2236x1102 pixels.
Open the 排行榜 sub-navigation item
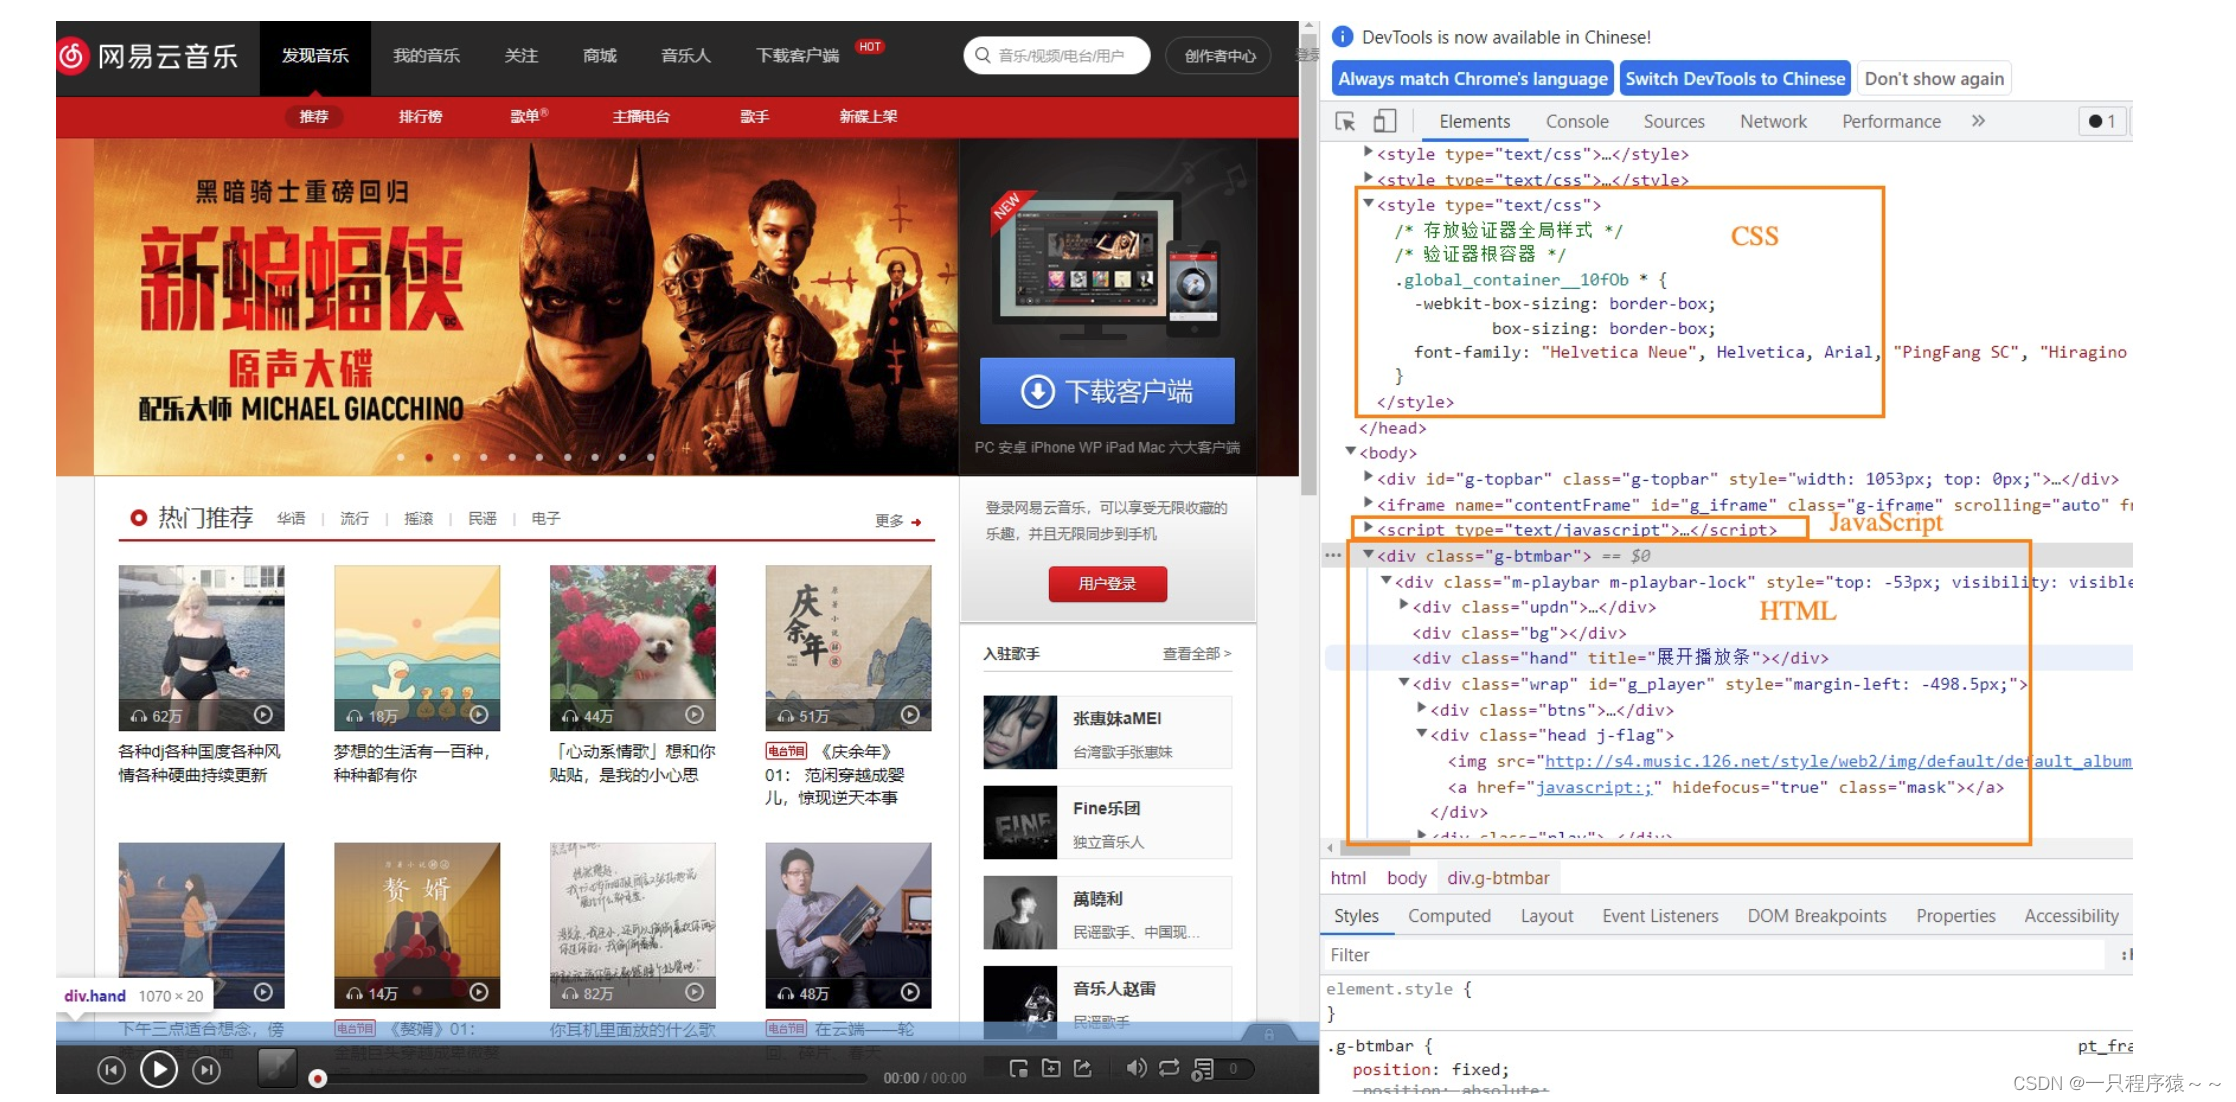point(420,117)
